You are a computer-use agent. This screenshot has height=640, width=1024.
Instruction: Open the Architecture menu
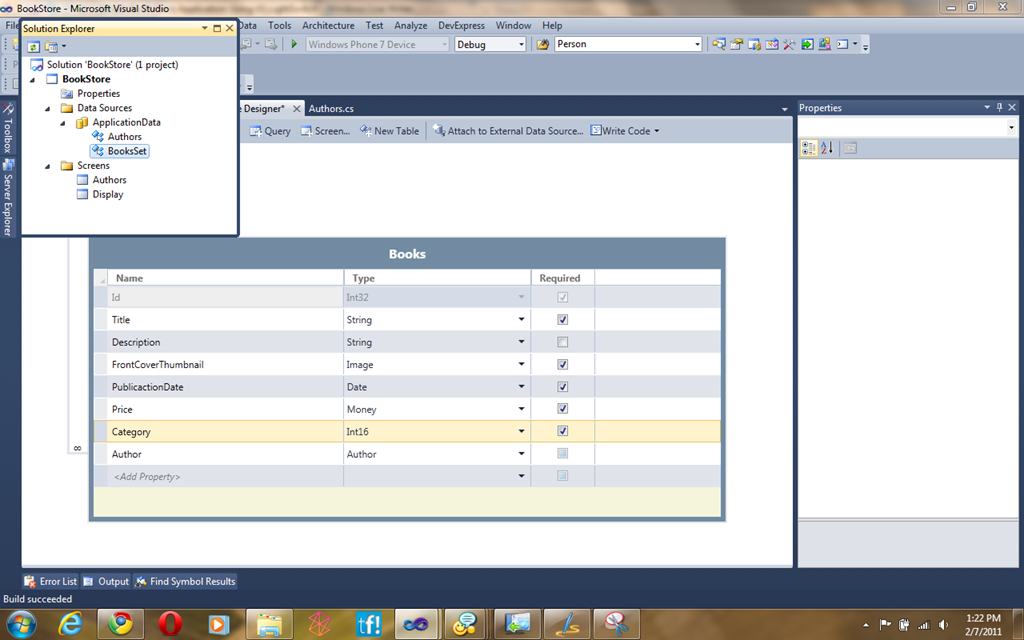tap(328, 25)
